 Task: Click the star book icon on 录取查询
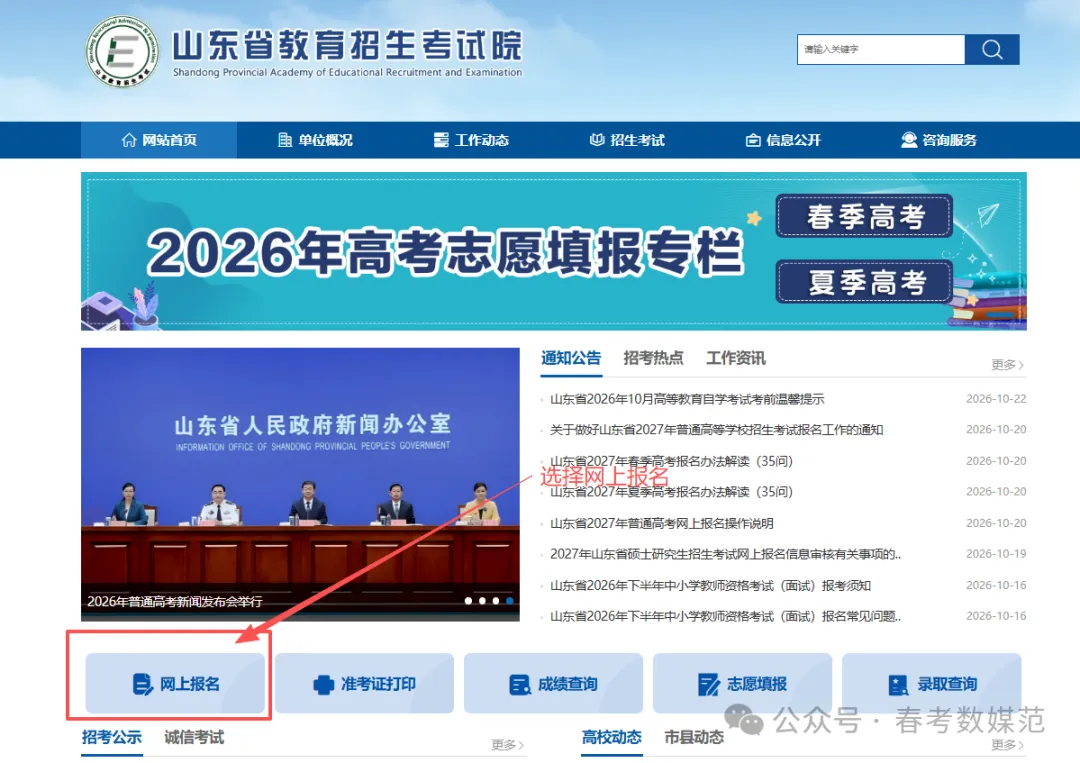pyautogui.click(x=897, y=684)
